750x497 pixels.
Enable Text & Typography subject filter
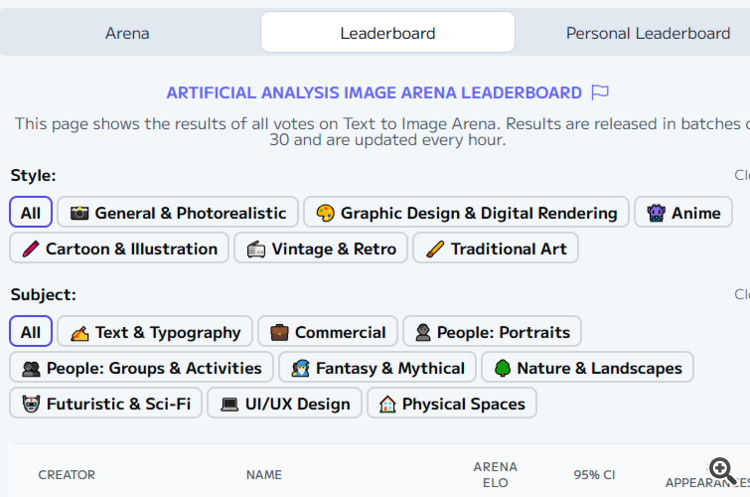click(155, 332)
